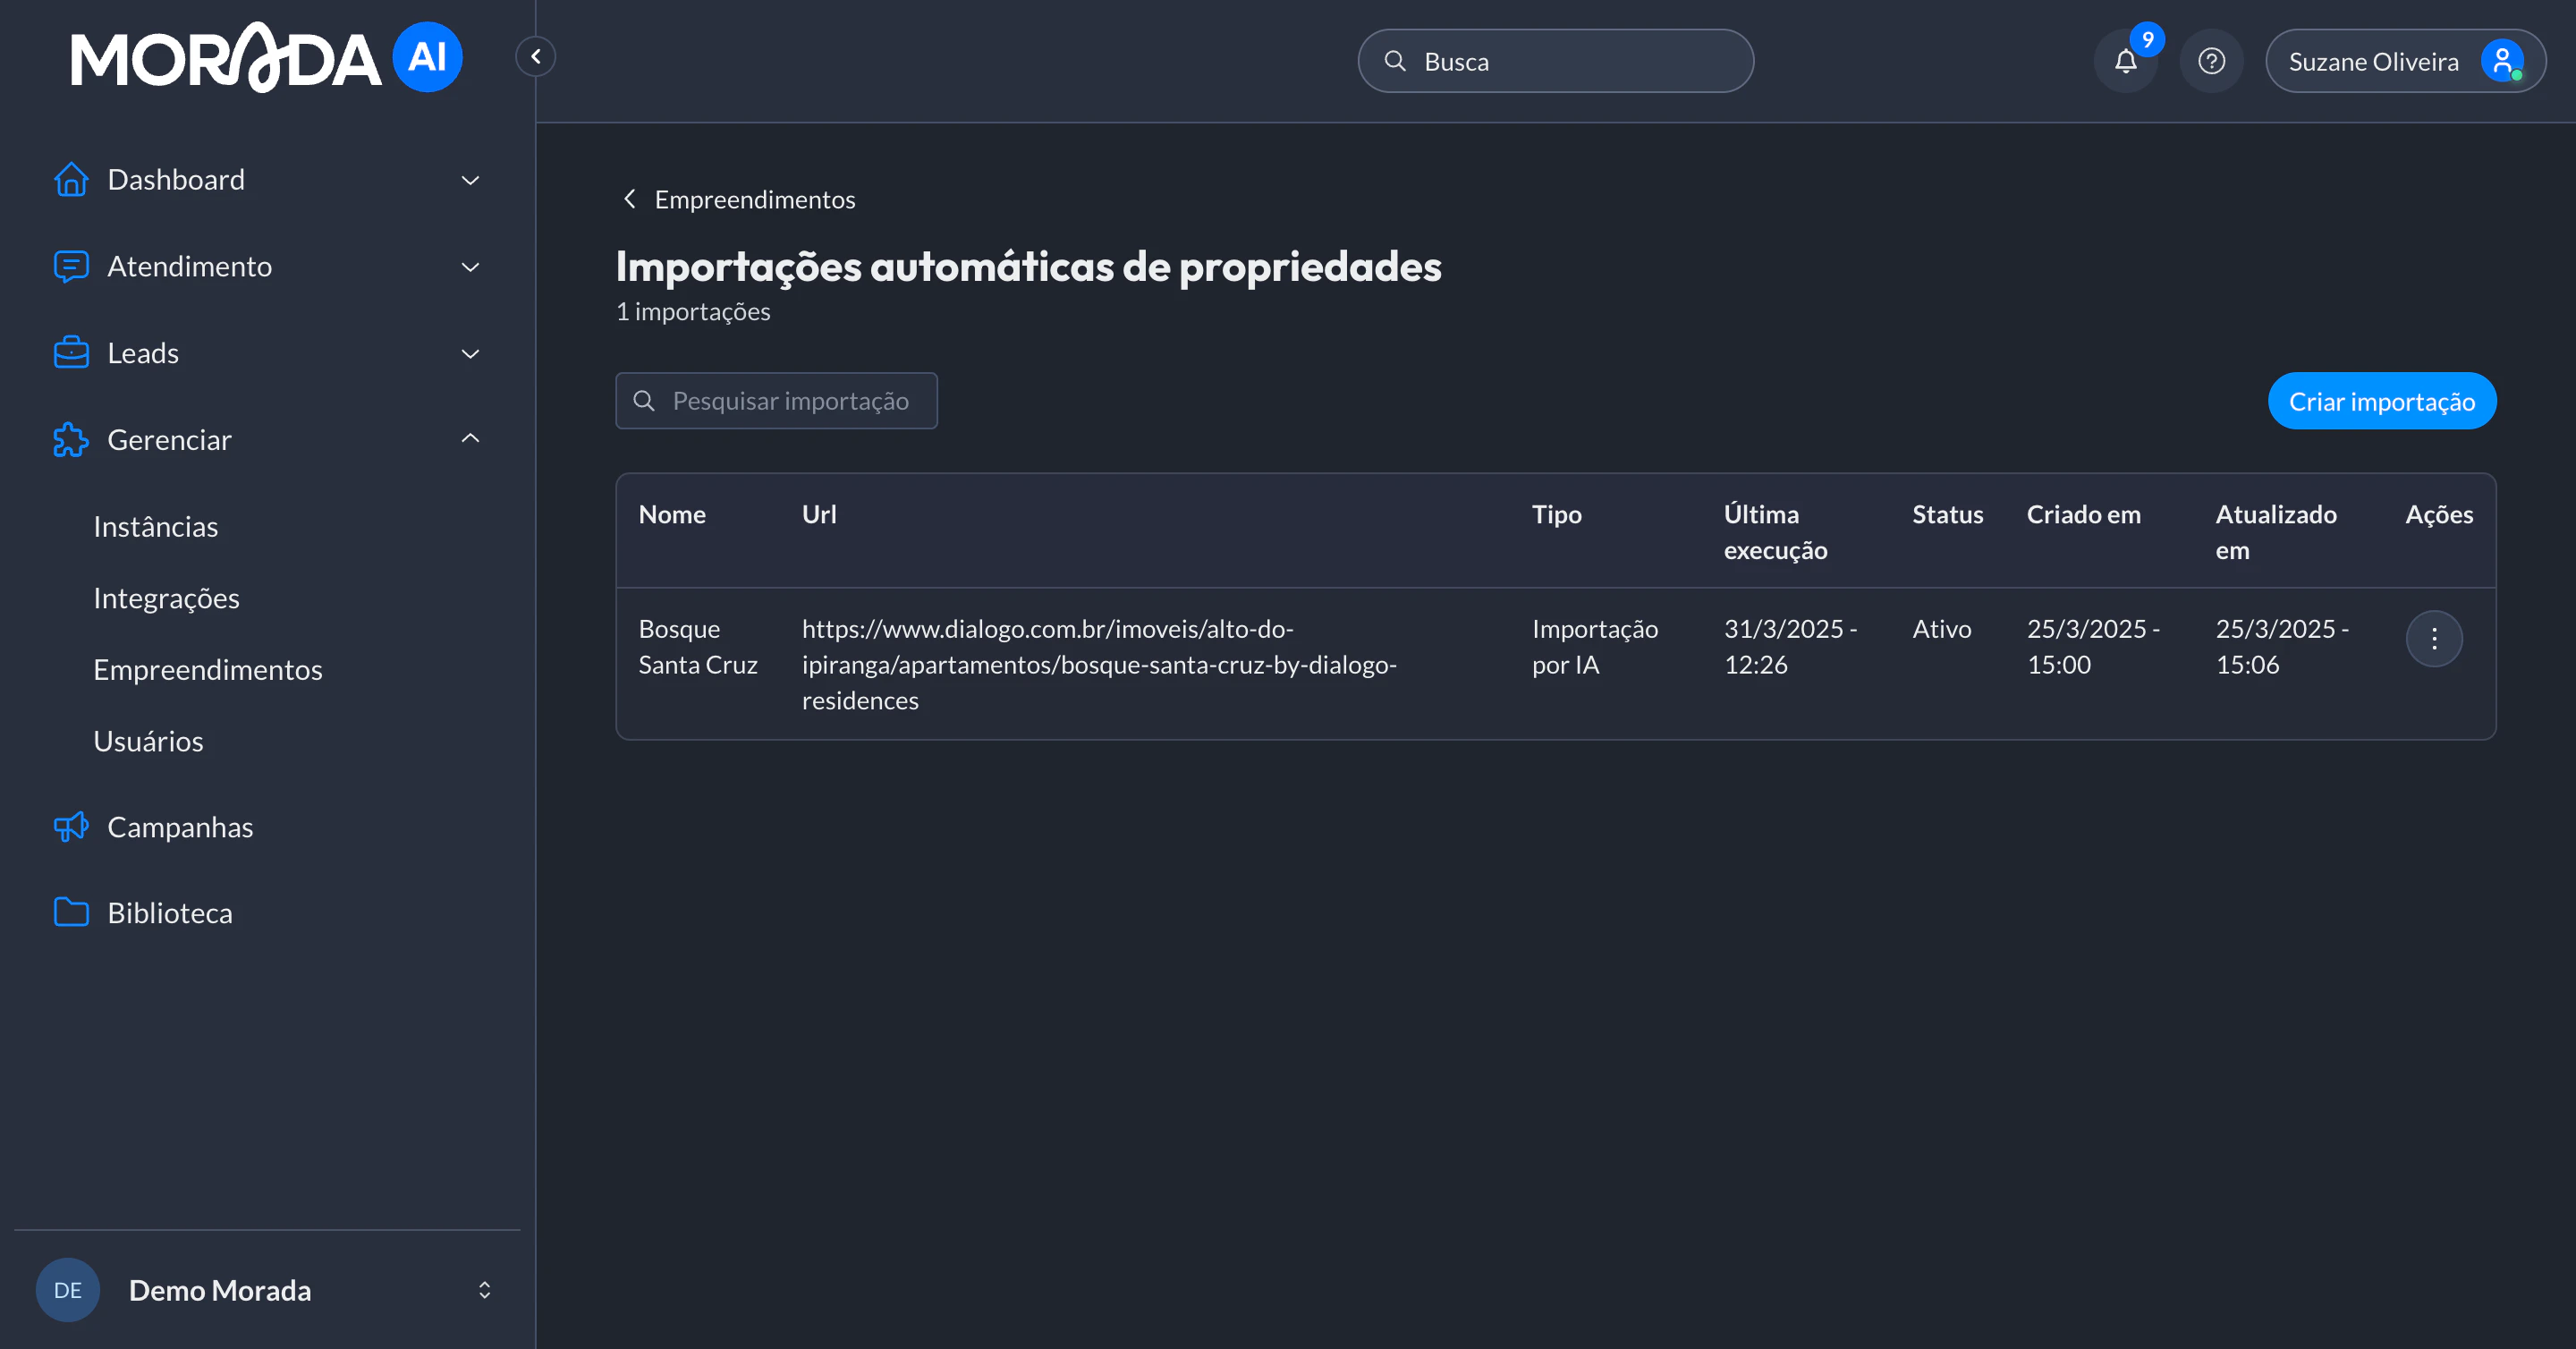Click the help question mark icon
The width and height of the screenshot is (2576, 1349).
(2211, 61)
